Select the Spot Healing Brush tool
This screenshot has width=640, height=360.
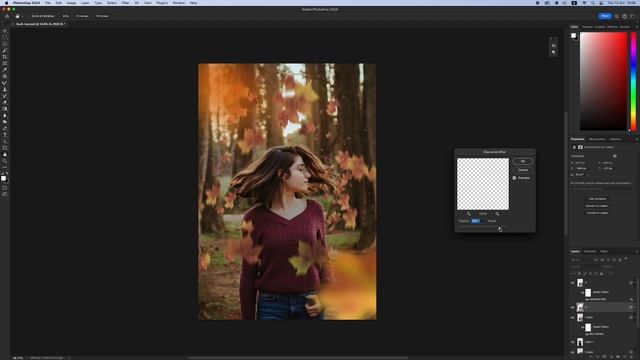click(4, 77)
